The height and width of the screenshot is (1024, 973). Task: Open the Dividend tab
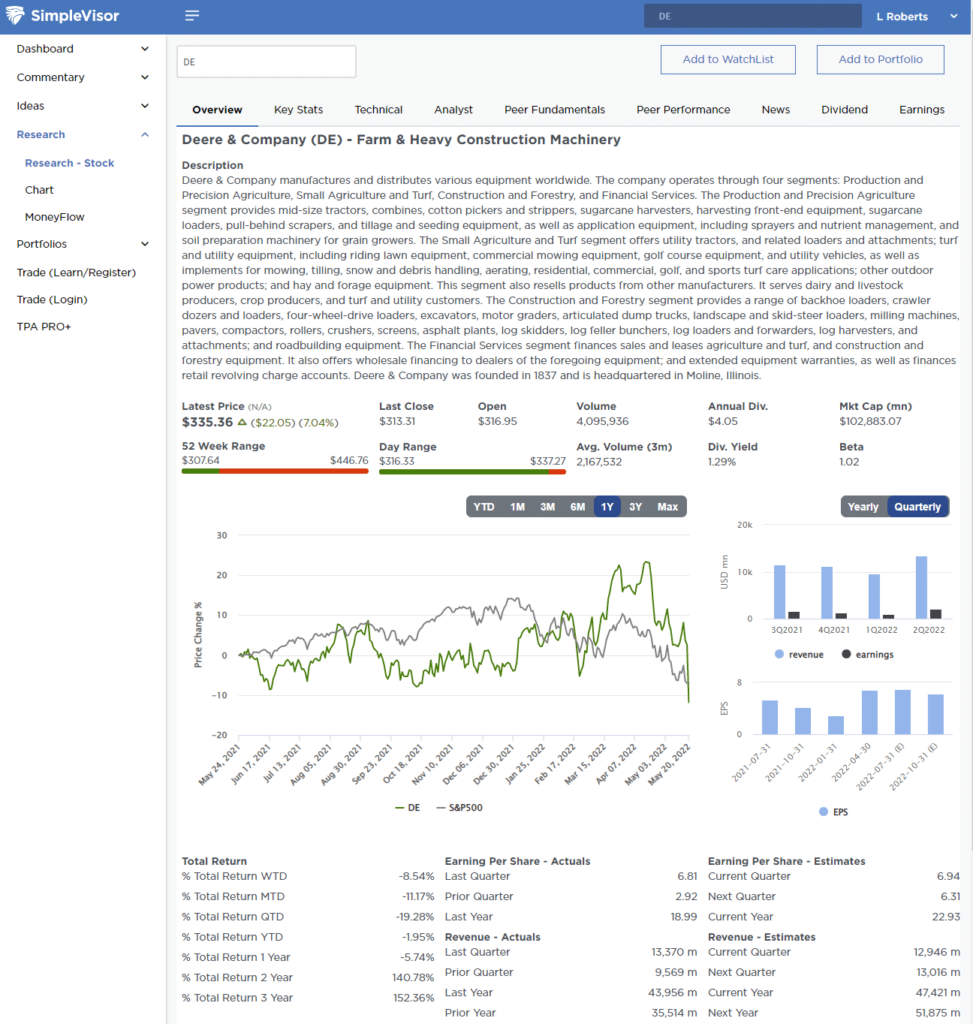click(x=844, y=110)
